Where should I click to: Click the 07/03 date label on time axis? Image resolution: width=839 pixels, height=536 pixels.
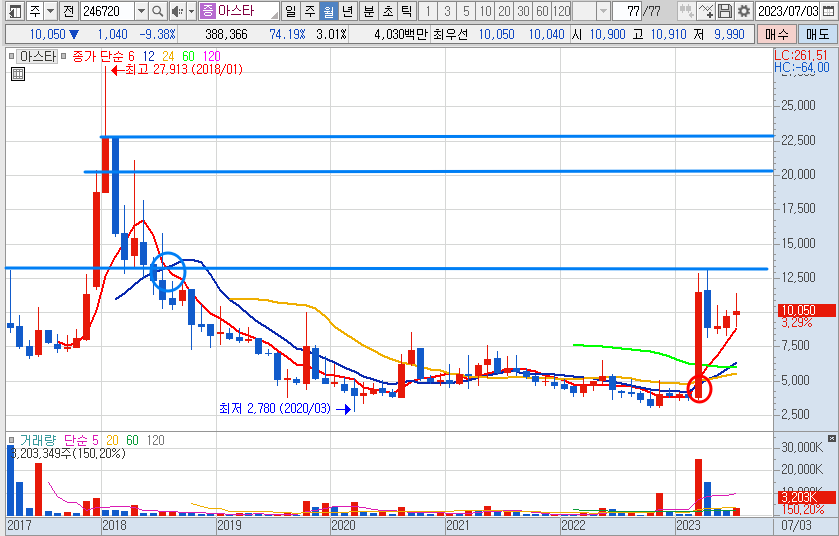(796, 525)
